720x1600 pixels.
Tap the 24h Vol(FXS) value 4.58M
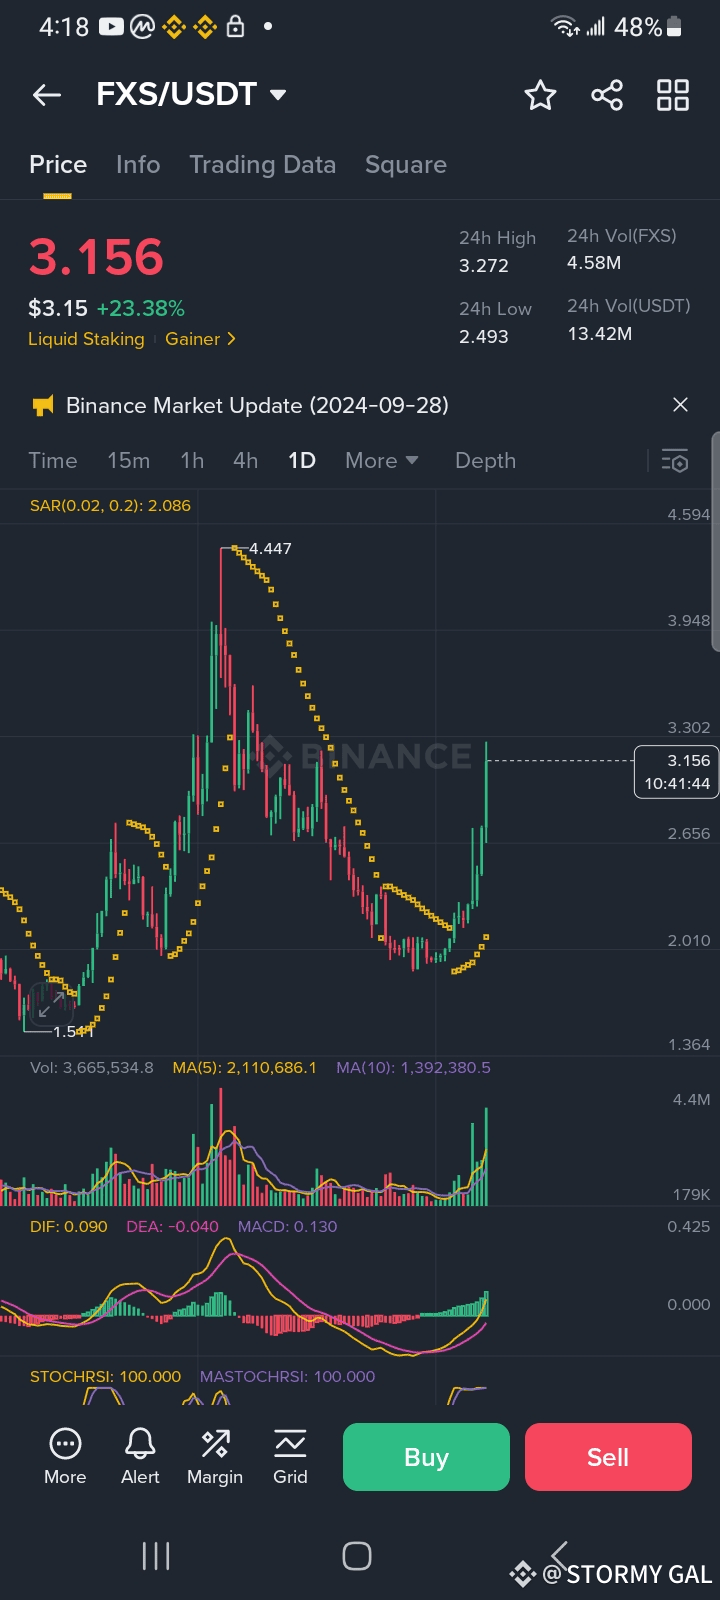pyautogui.click(x=594, y=263)
